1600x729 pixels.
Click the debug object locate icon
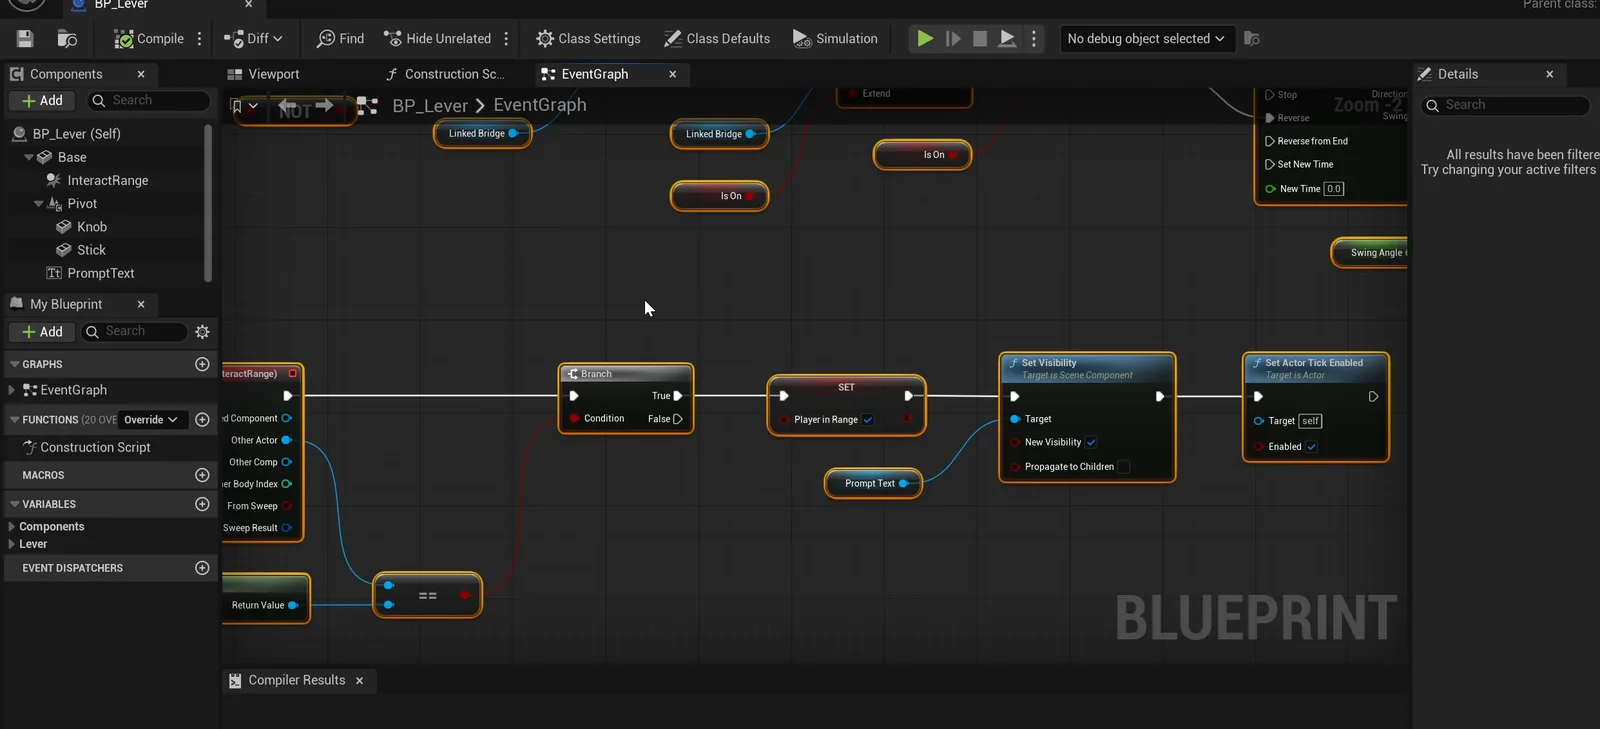click(1252, 39)
